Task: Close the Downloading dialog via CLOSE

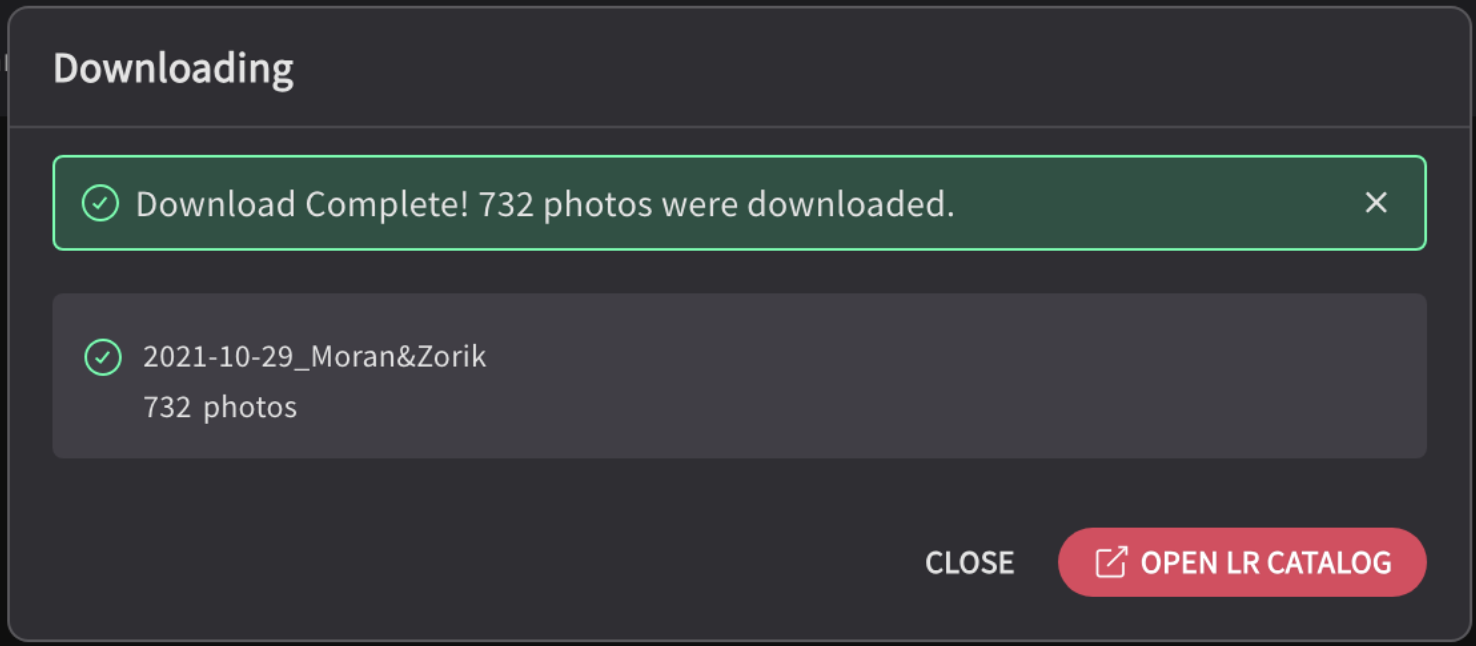Action: [x=969, y=563]
